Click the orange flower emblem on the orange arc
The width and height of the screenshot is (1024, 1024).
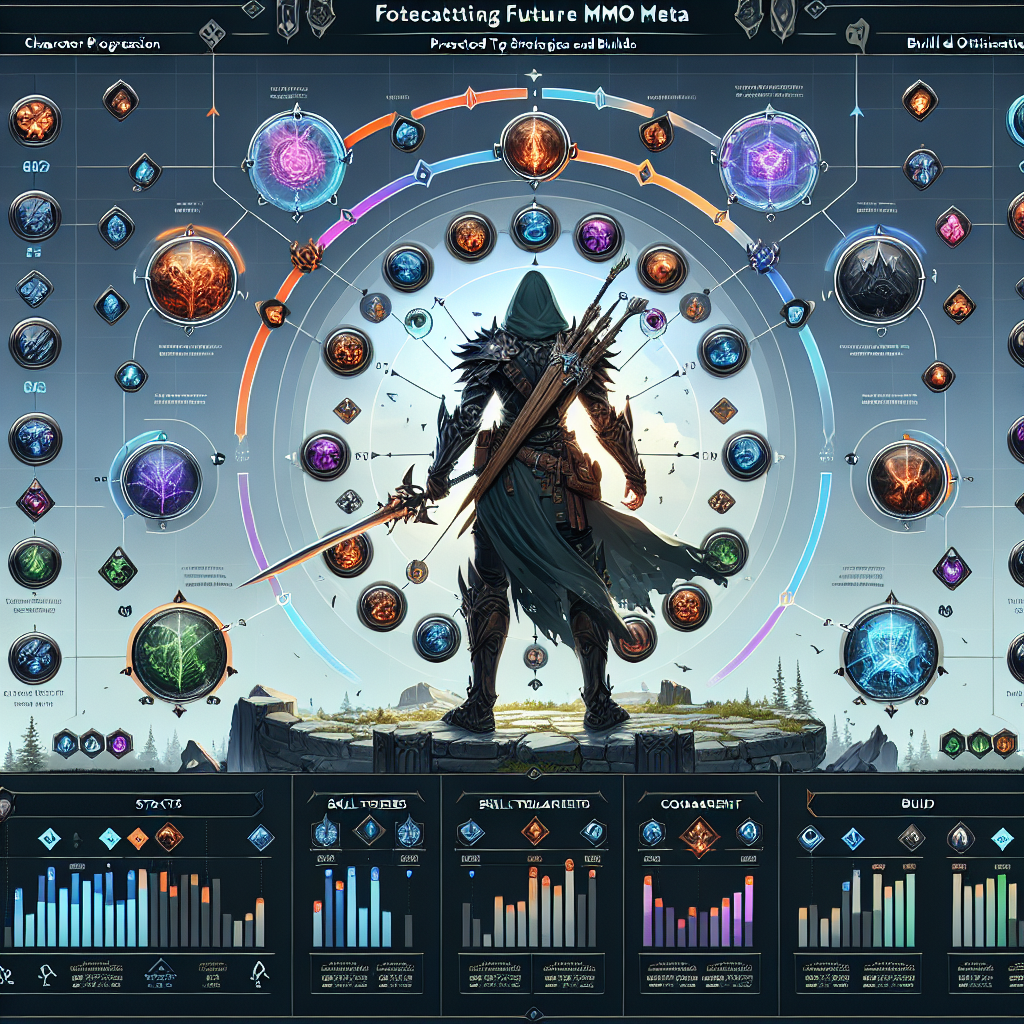(308, 253)
